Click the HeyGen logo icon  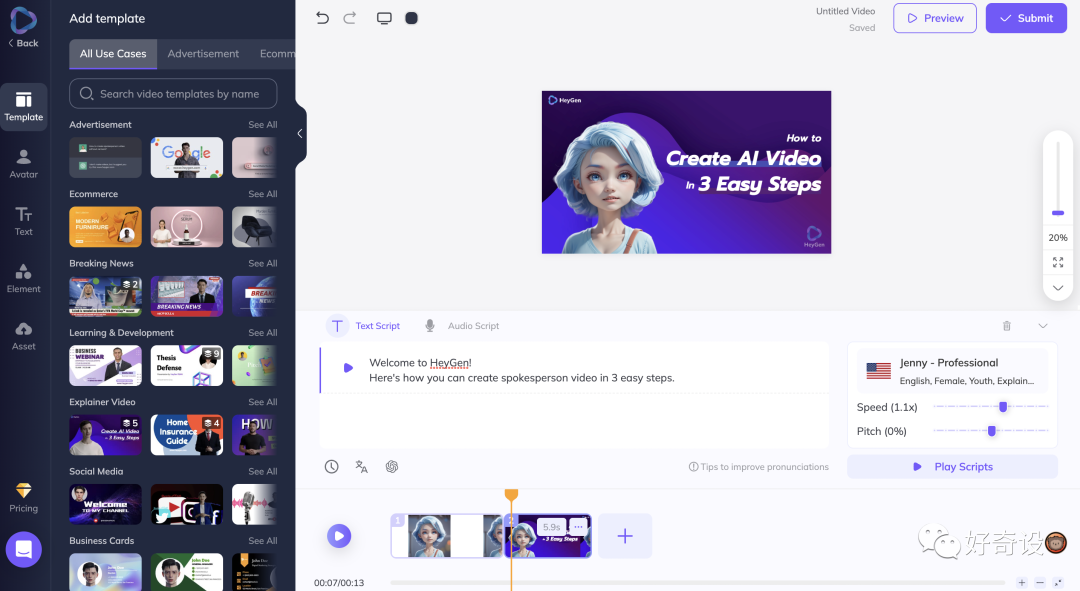pyautogui.click(x=23, y=20)
